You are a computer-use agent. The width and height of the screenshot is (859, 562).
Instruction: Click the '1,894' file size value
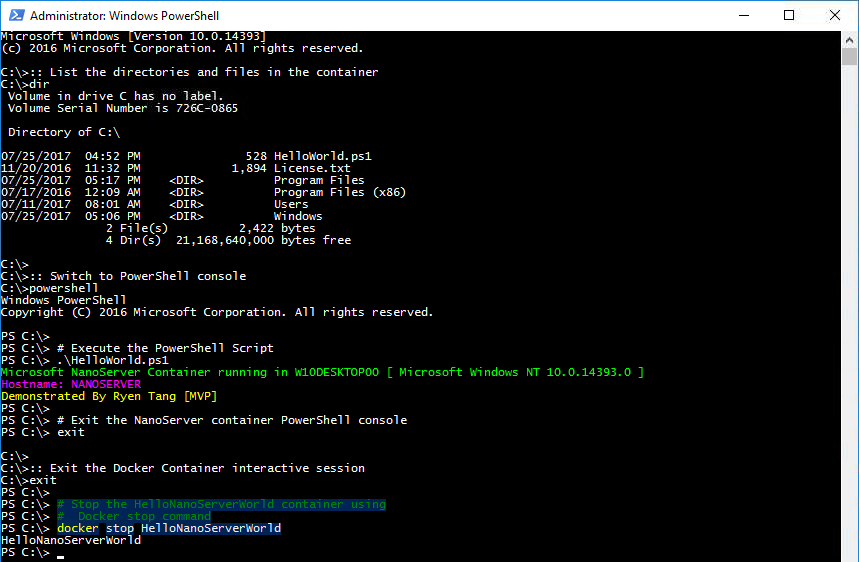[249, 168]
